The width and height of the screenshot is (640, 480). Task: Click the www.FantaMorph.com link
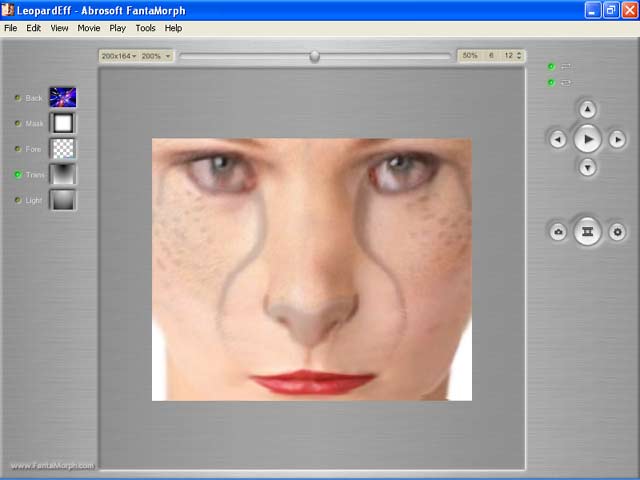tap(52, 465)
